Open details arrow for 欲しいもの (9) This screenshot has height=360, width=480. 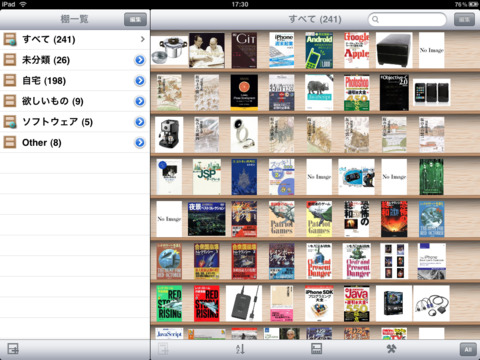pyautogui.click(x=140, y=101)
